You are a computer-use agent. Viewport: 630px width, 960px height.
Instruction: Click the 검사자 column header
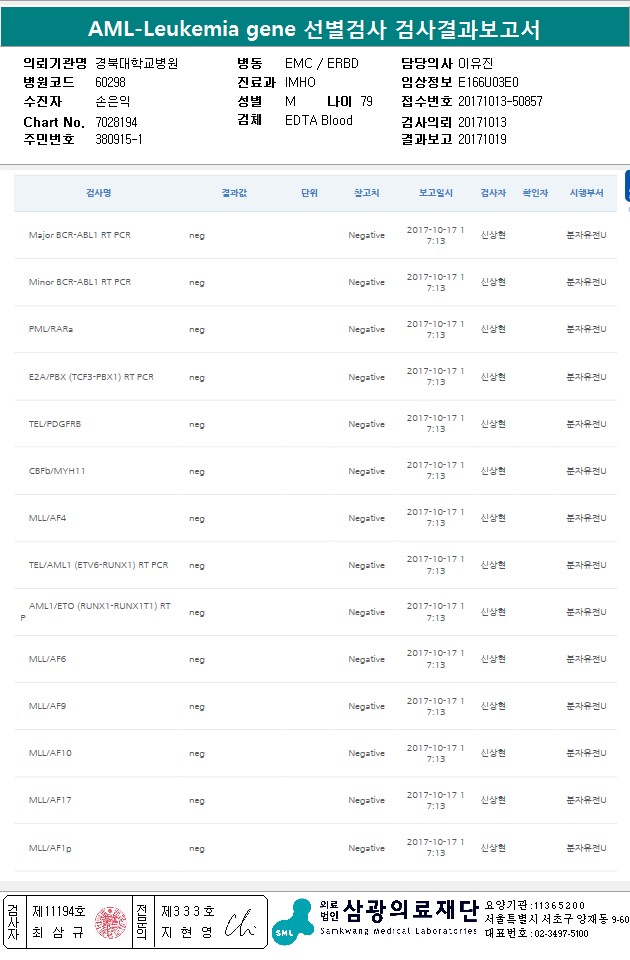(x=493, y=192)
